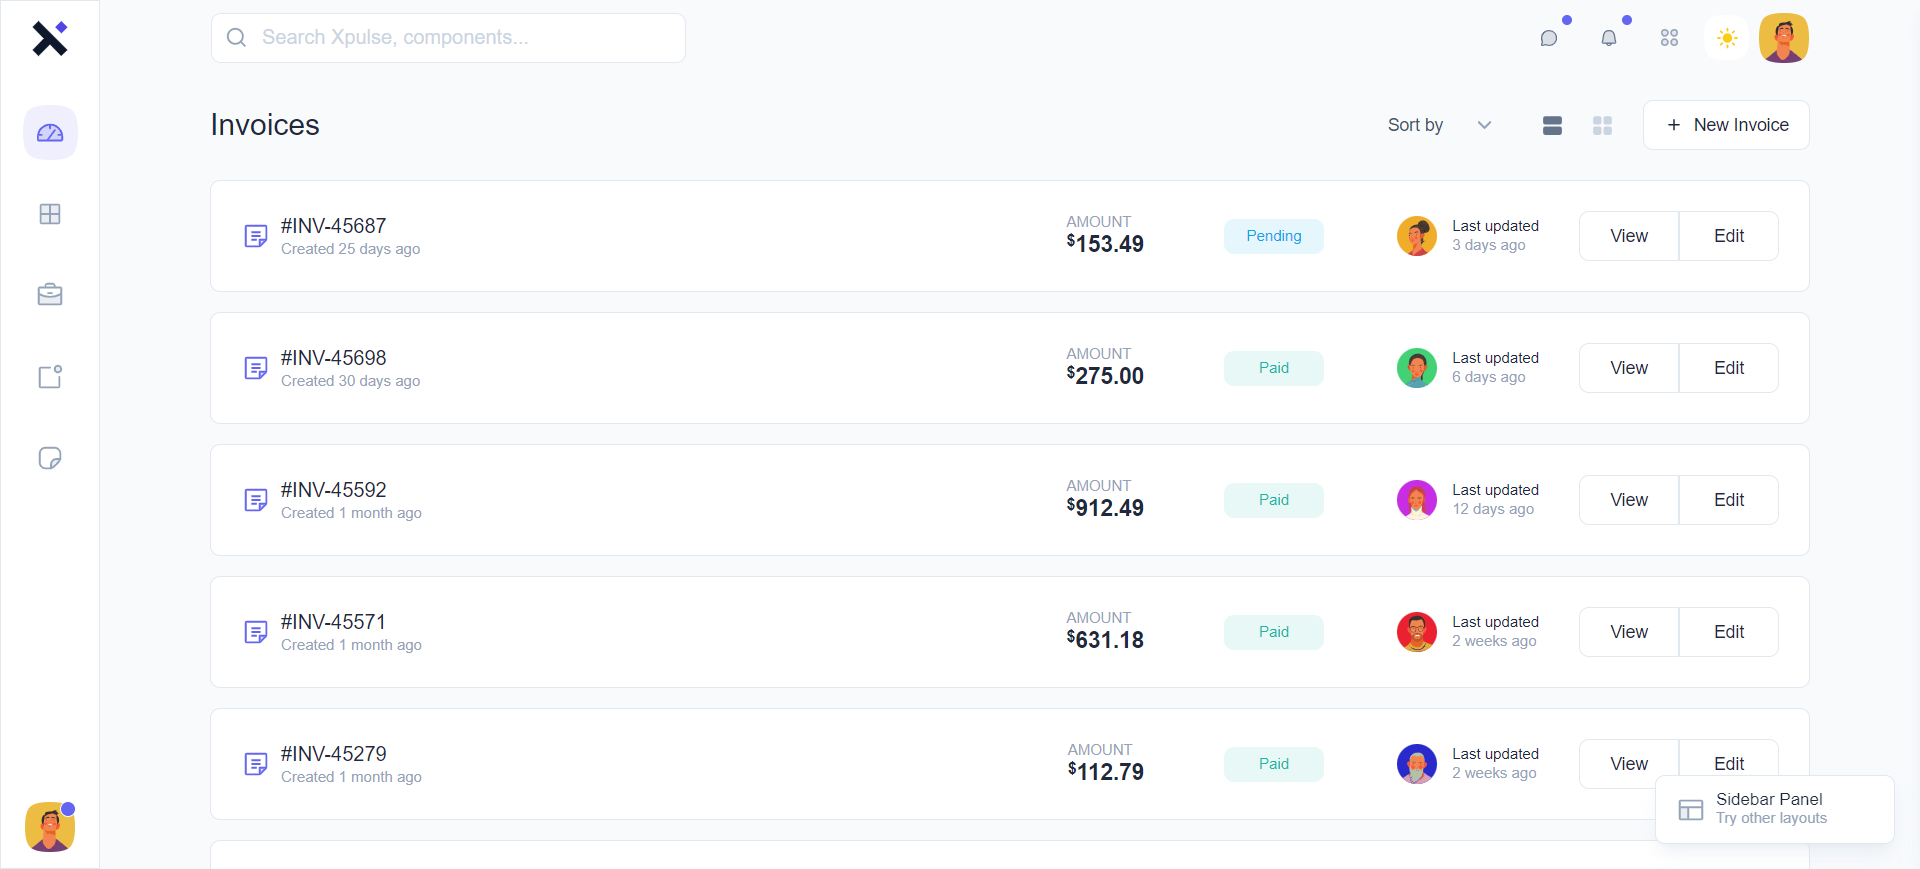Image resolution: width=1920 pixels, height=869 pixels.
Task: Toggle the light/dark theme sun switch
Action: (x=1727, y=38)
